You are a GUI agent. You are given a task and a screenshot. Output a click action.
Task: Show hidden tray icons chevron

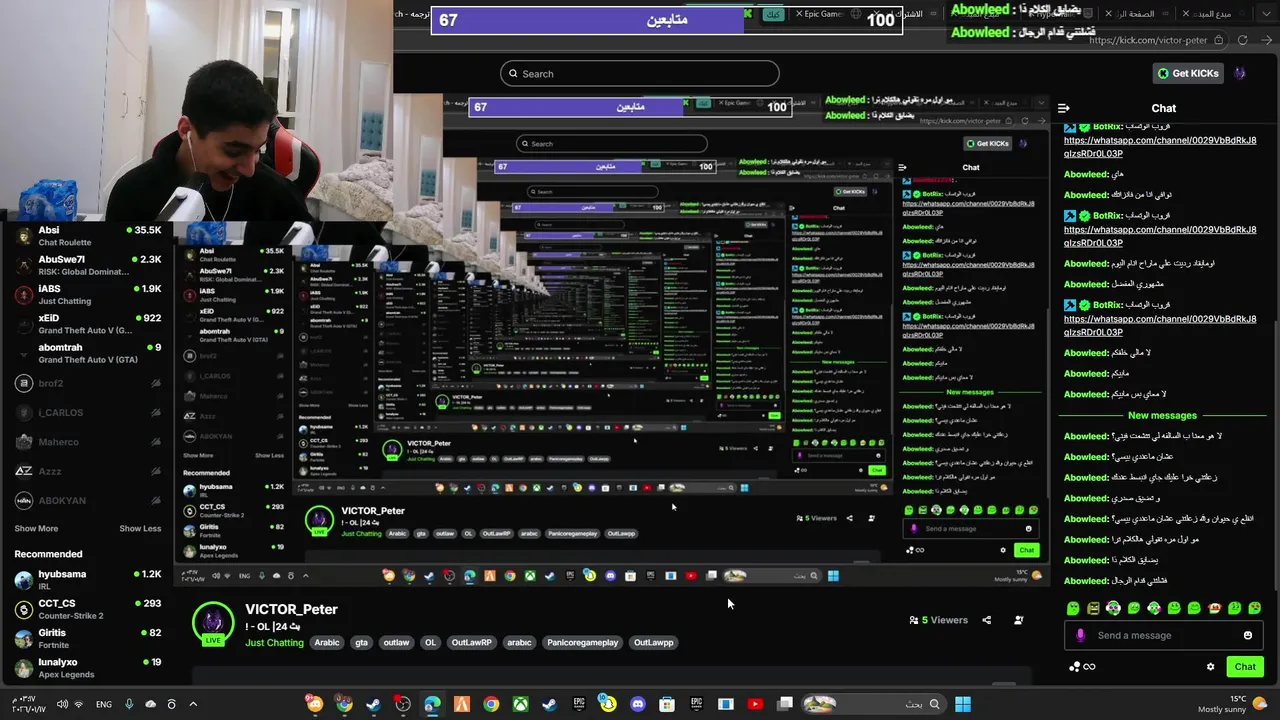click(x=193, y=704)
